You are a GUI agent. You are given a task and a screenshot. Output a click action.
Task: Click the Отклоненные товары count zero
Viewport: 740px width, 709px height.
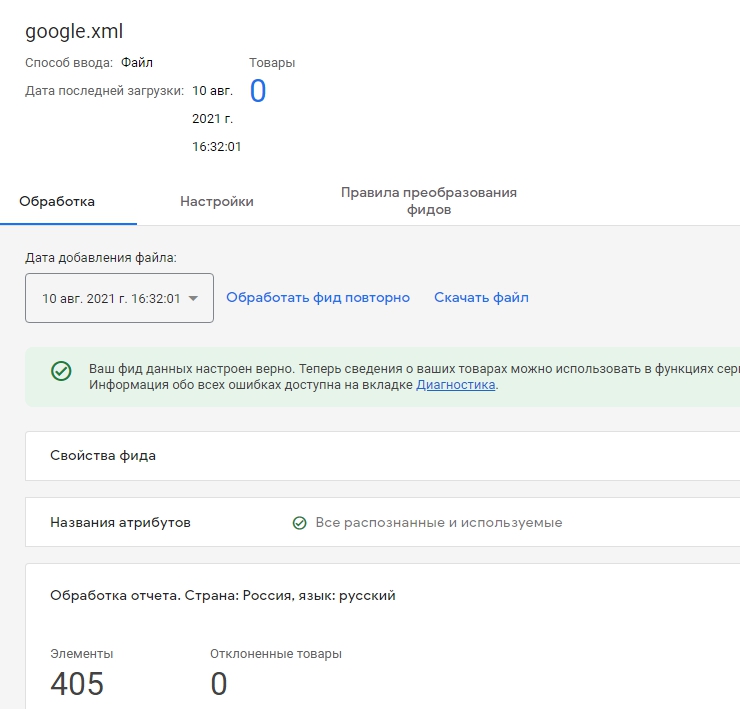[x=219, y=684]
